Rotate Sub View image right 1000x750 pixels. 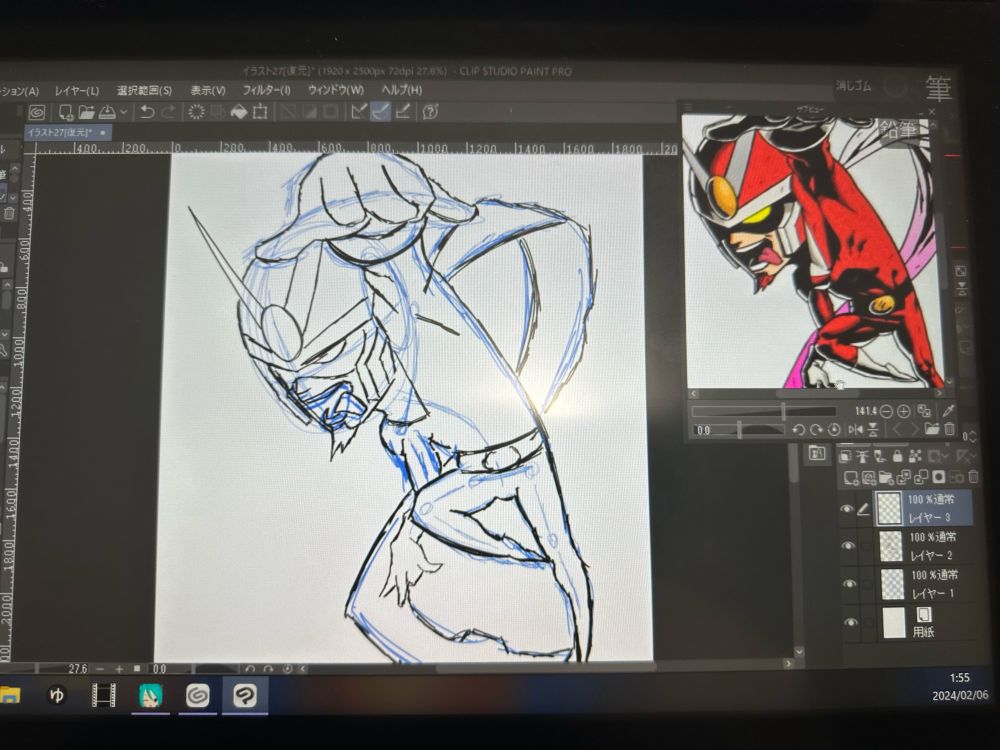pos(816,430)
